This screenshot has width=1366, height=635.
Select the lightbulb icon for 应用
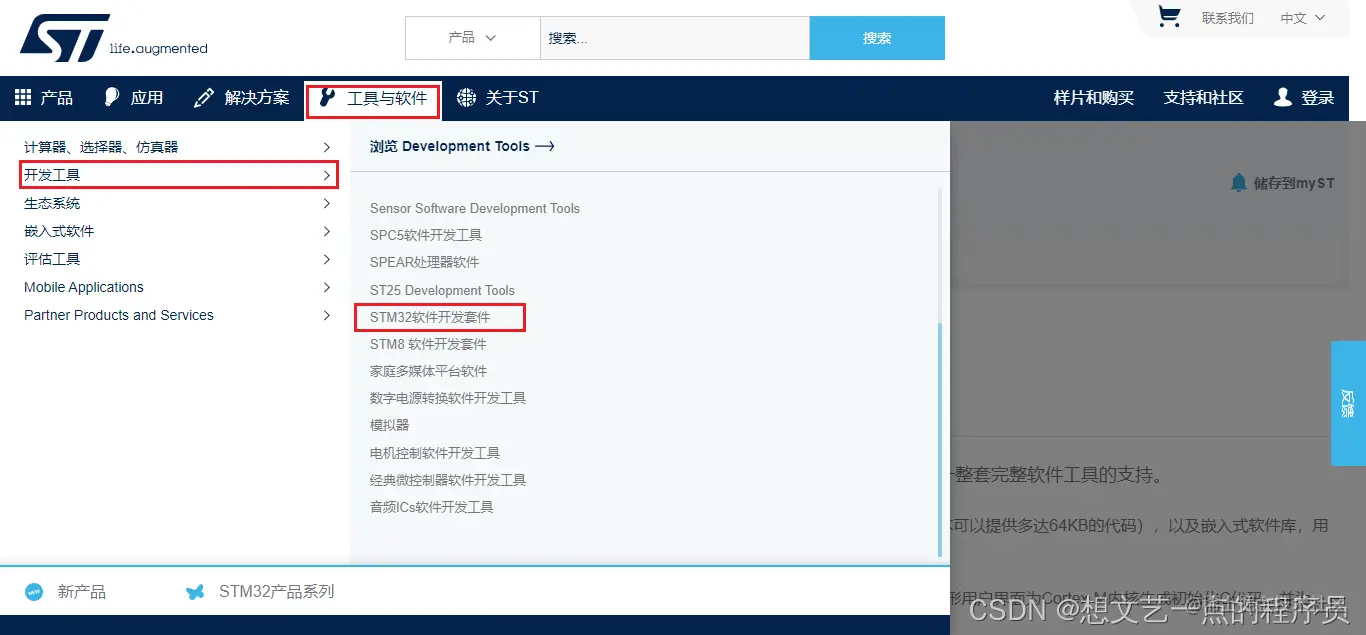click(x=111, y=96)
